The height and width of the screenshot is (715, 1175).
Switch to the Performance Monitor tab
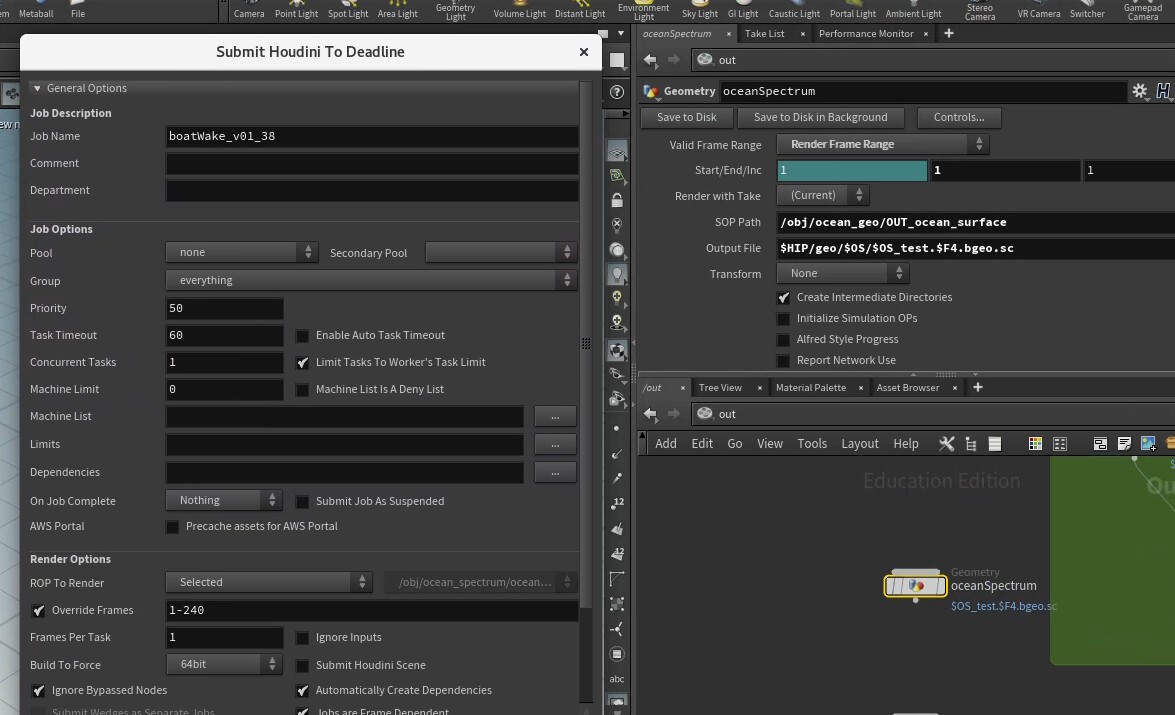point(866,34)
